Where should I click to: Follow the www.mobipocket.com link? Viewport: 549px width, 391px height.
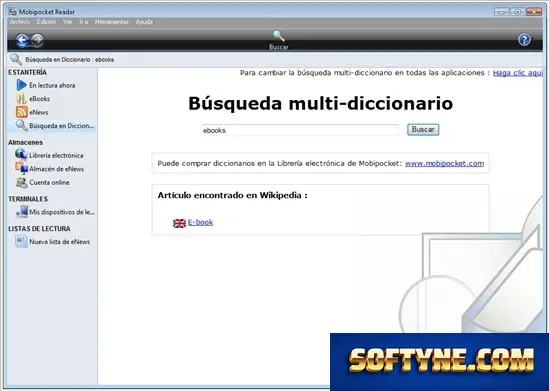(444, 163)
